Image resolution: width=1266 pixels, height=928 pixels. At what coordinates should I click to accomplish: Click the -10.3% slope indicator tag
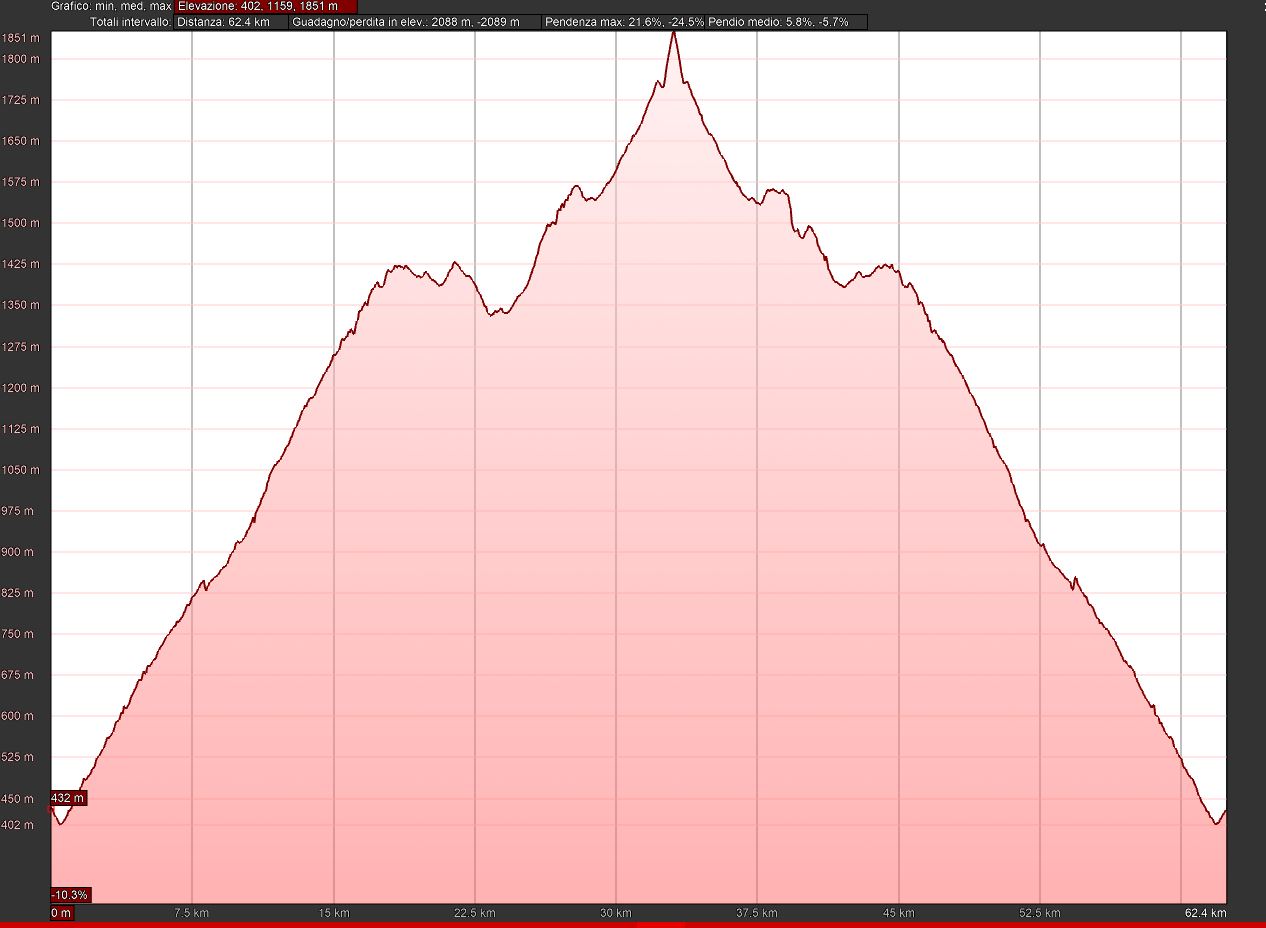[70, 894]
